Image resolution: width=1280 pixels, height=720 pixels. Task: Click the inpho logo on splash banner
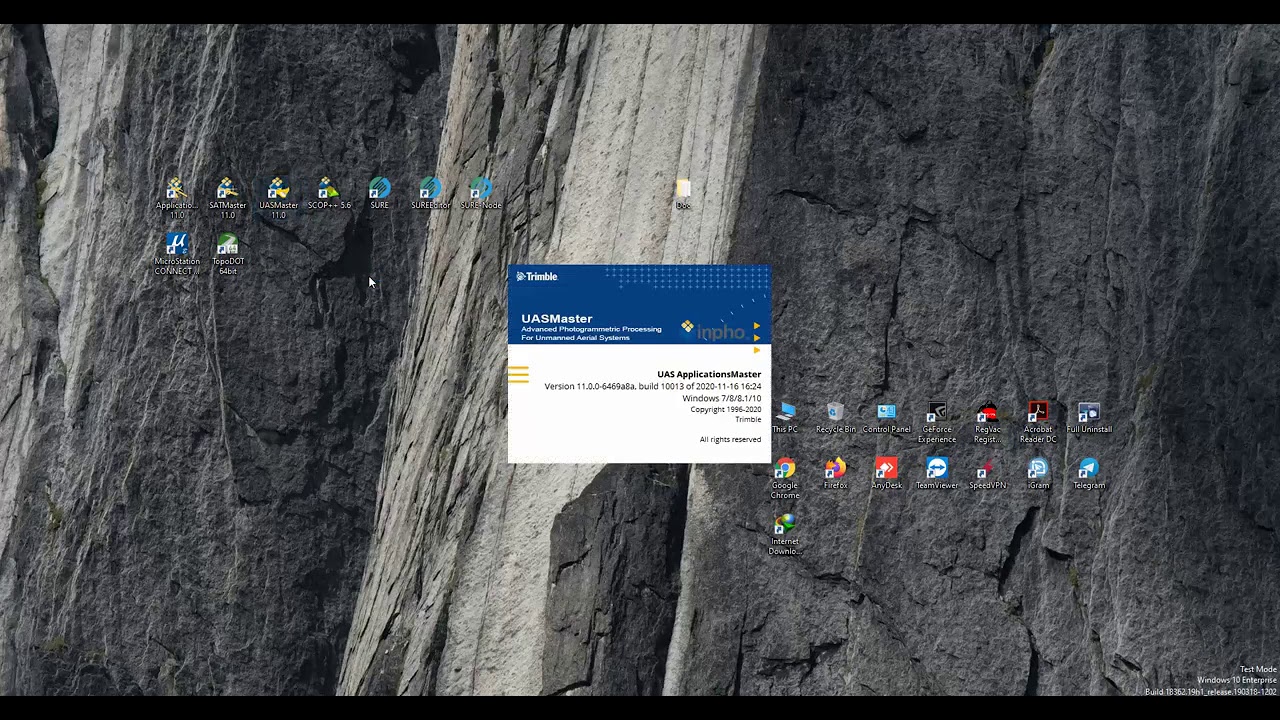point(714,331)
